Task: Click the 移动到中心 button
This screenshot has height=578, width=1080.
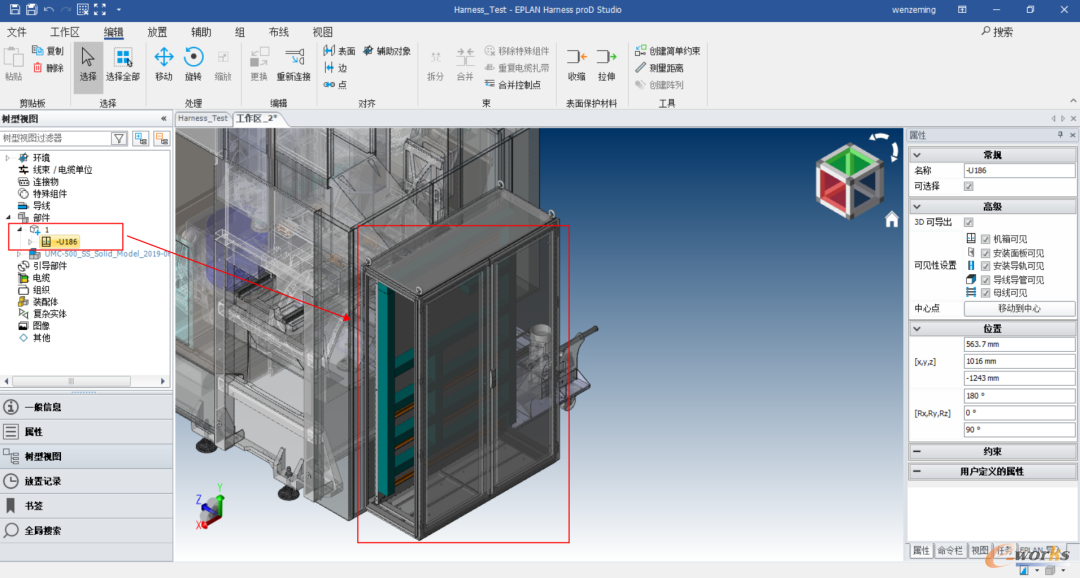Action: click(x=1019, y=309)
